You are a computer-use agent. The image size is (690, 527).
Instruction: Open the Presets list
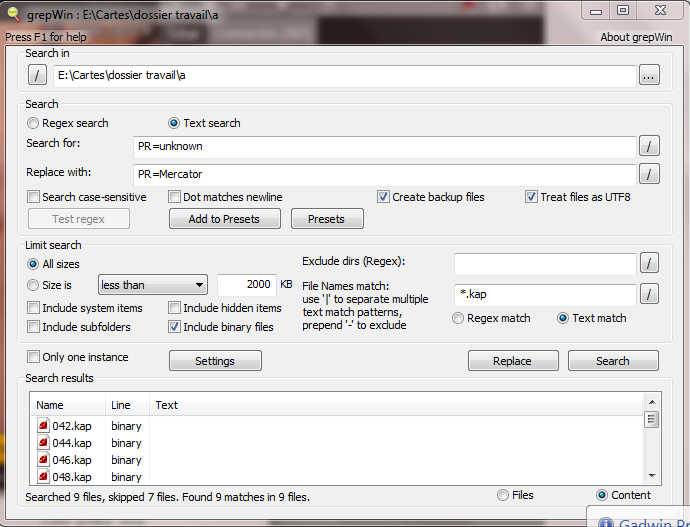click(326, 219)
